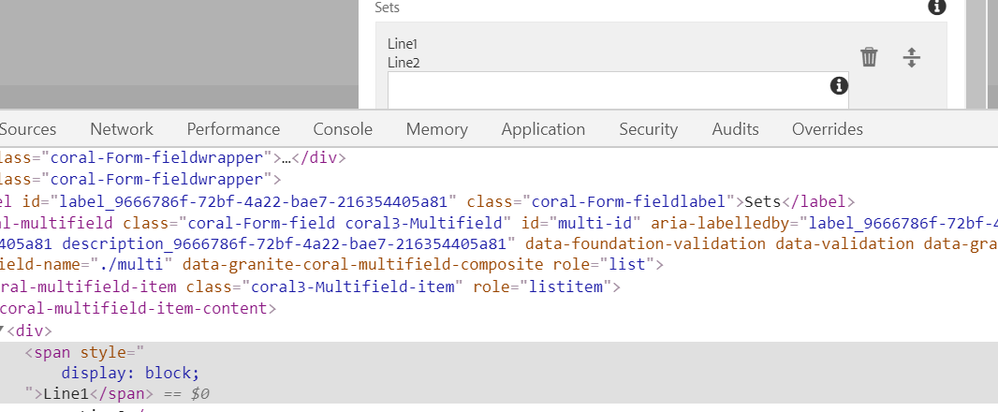Viewport: 998px width, 412px height.
Task: Switch to the Network tab
Action: pos(122,129)
